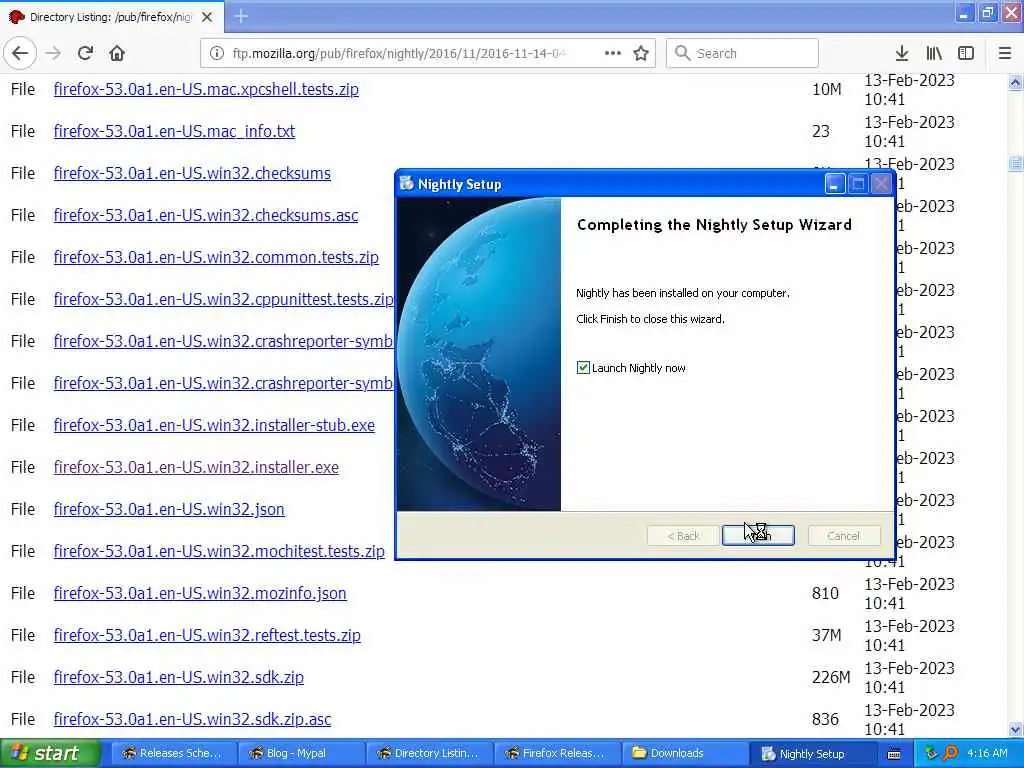Image resolution: width=1024 pixels, height=768 pixels.
Task: Open the win32.json link
Action: [x=169, y=509]
